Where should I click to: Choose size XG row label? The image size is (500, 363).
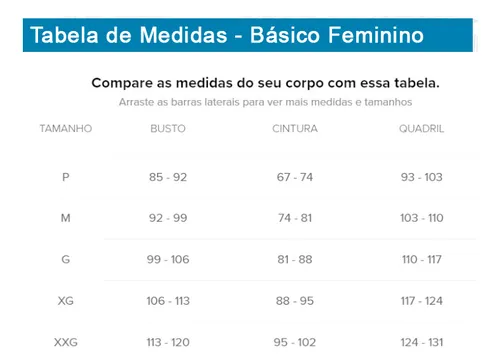(x=66, y=301)
